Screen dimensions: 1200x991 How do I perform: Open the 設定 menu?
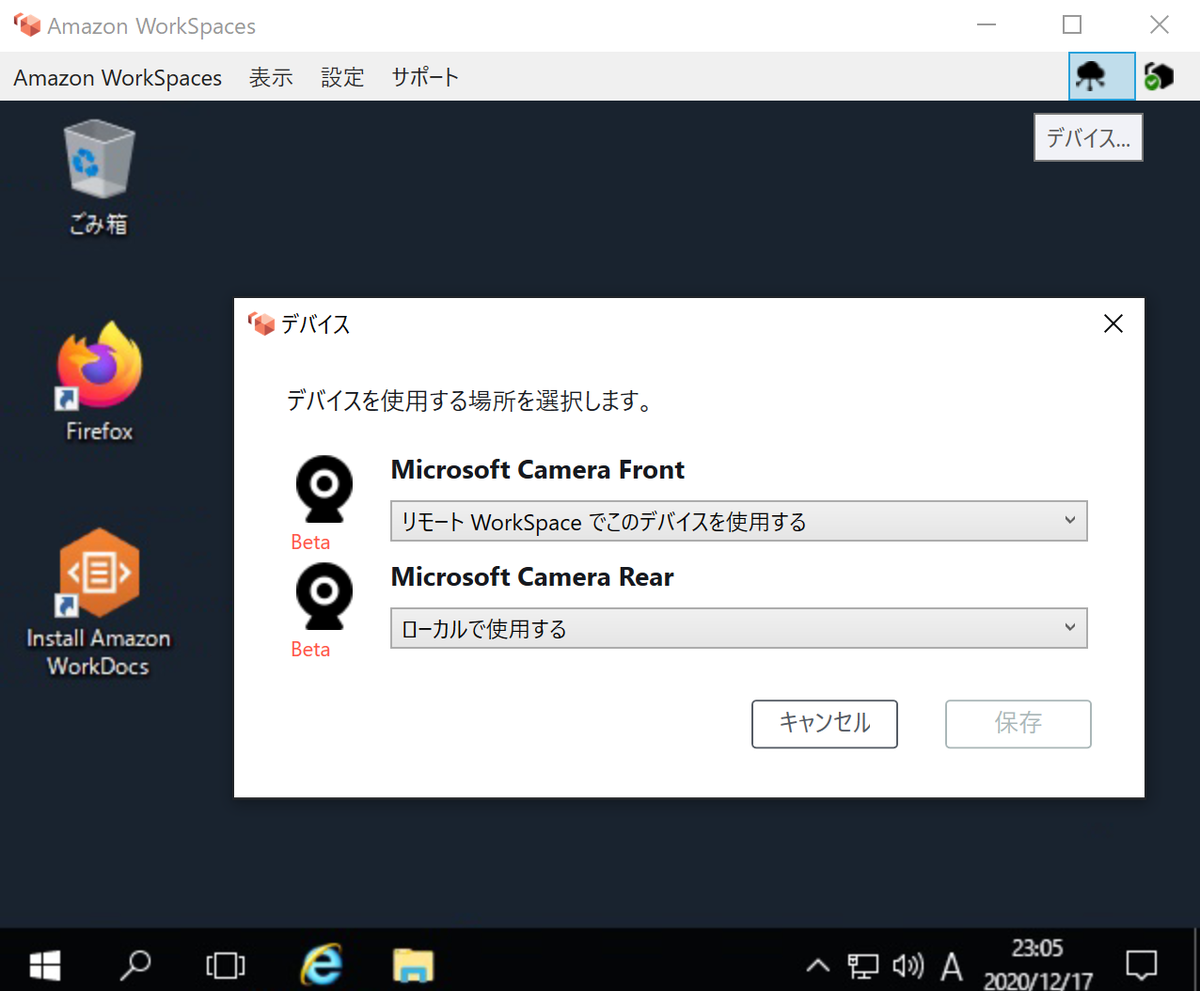tap(342, 77)
